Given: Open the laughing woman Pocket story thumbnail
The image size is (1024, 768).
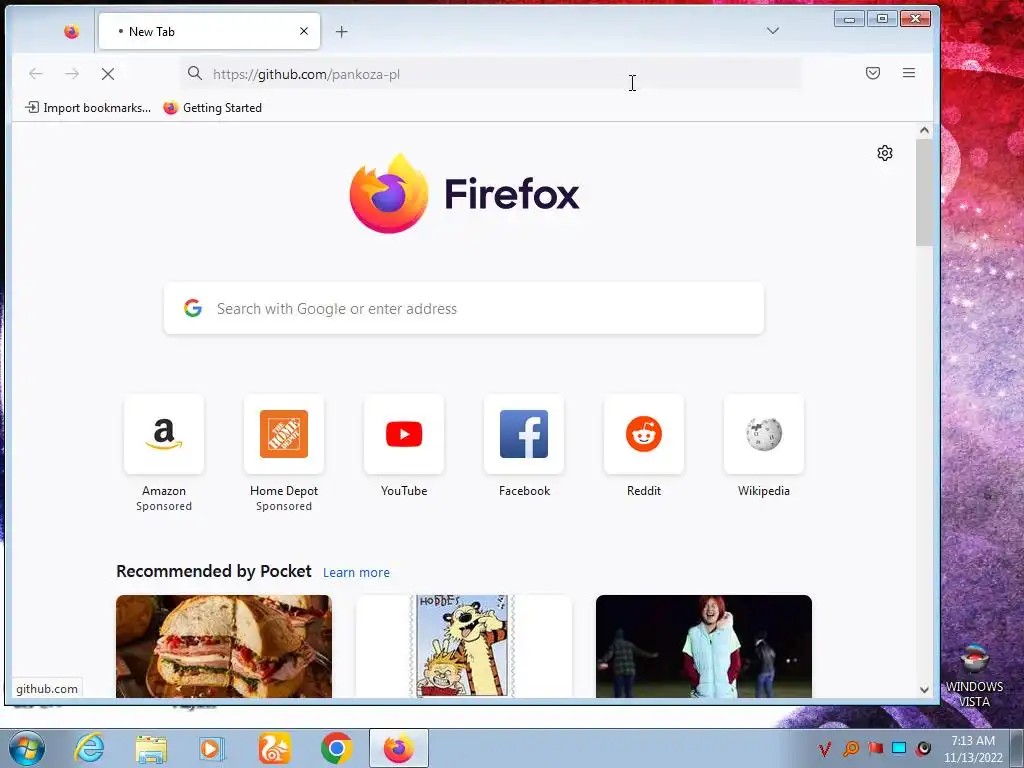Looking at the screenshot, I should (x=703, y=646).
